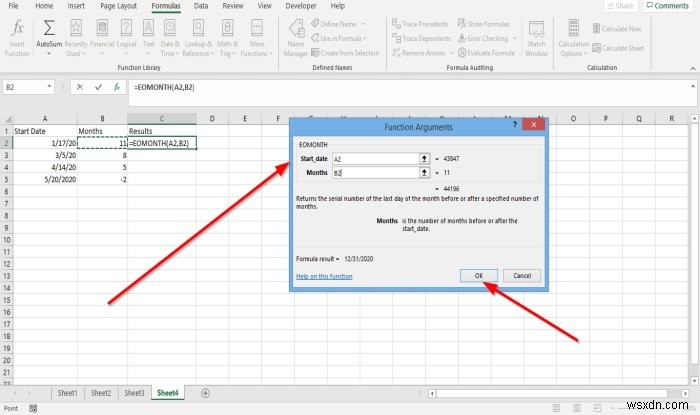
Task: Expand the Name Box dropdown
Action: point(49,87)
